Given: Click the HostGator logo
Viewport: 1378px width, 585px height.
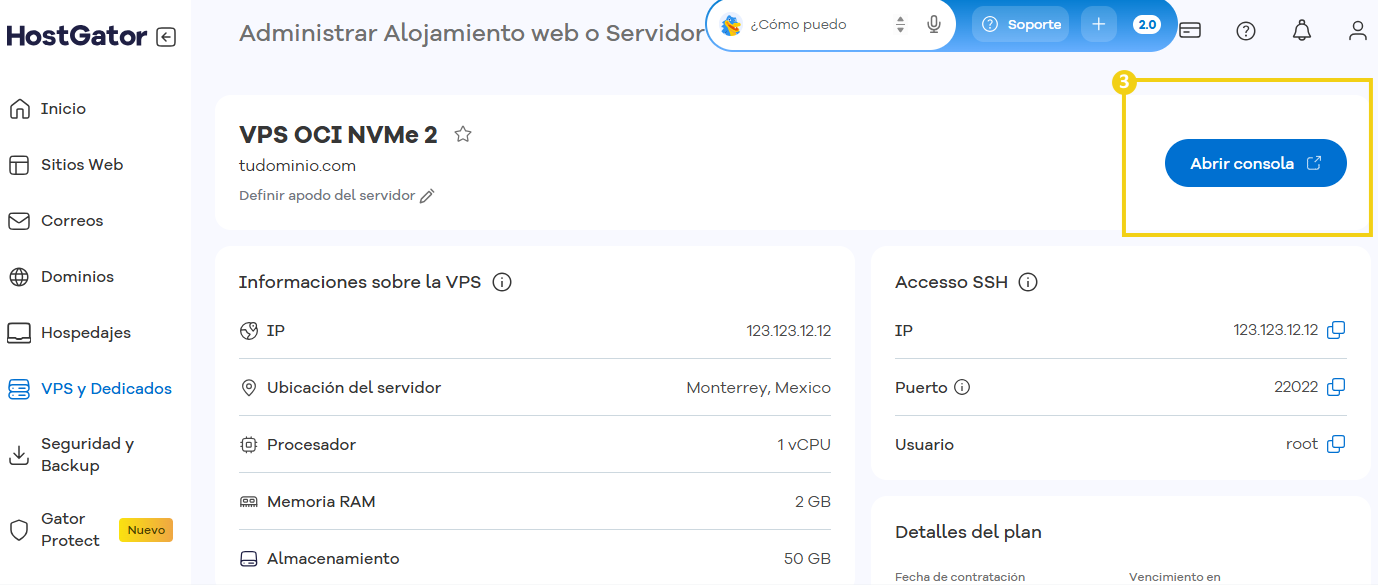Looking at the screenshot, I should coord(77,37).
